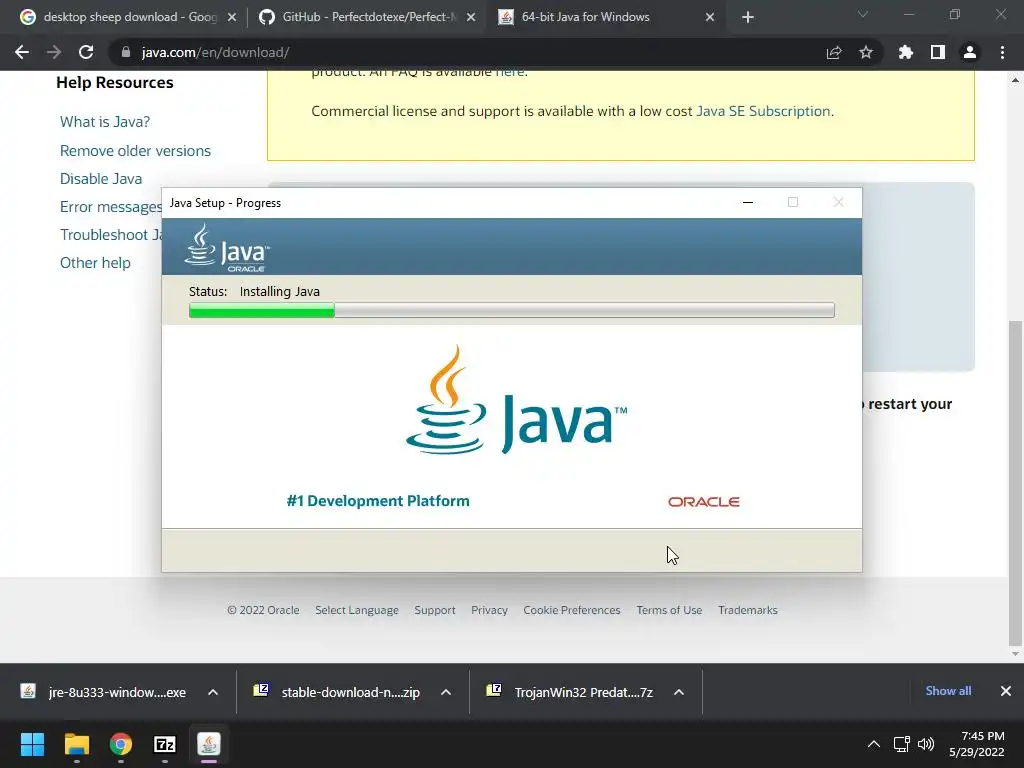Click the large Java logo in the installer
Viewport: 1024px width, 768px height.
point(516,400)
